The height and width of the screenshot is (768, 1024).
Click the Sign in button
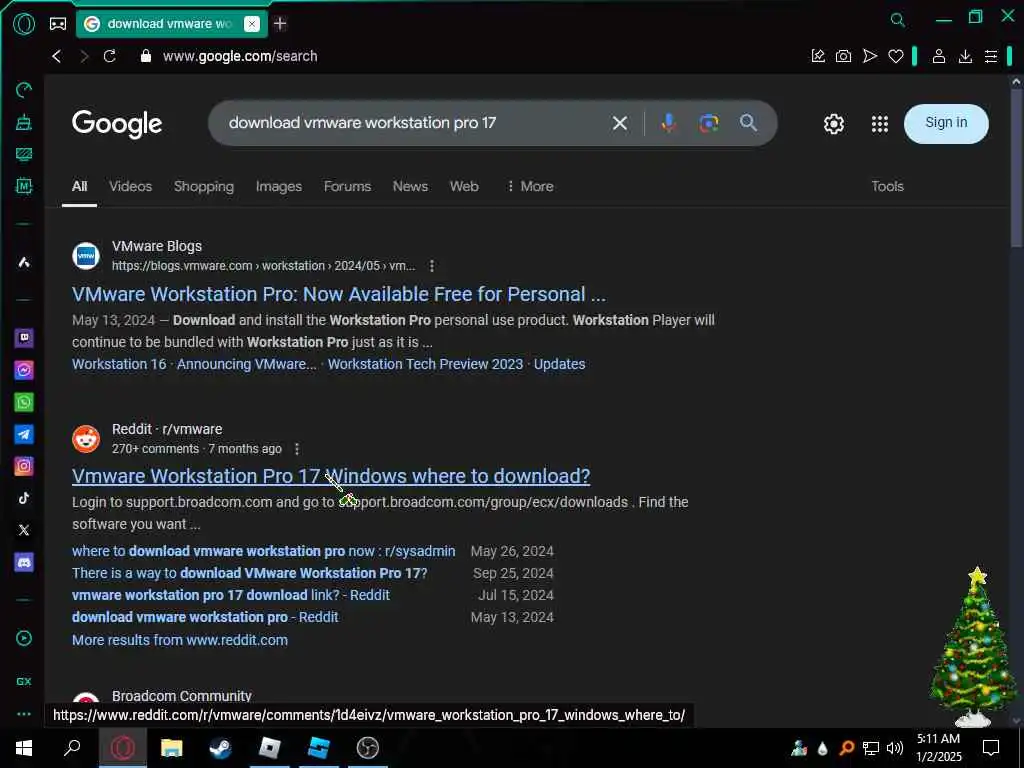pyautogui.click(x=946, y=123)
